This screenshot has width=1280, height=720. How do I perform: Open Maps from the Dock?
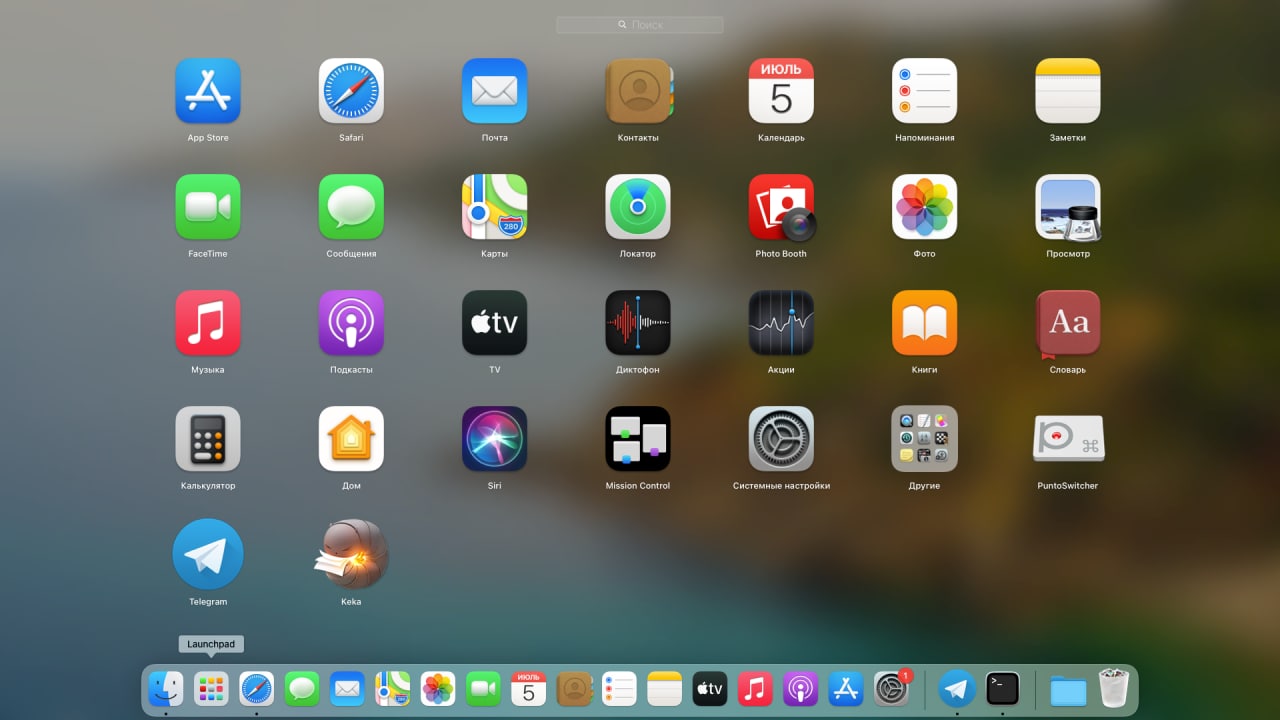tap(393, 688)
